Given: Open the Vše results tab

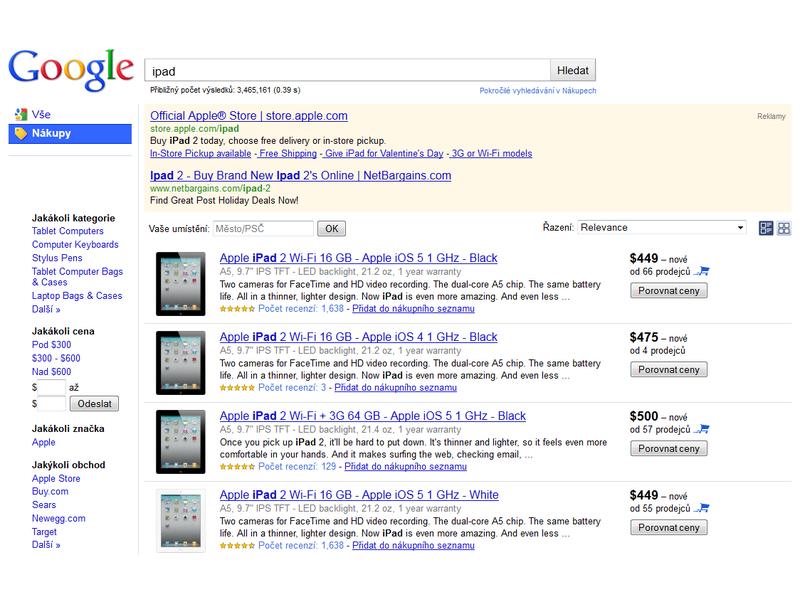Looking at the screenshot, I should click(41, 114).
